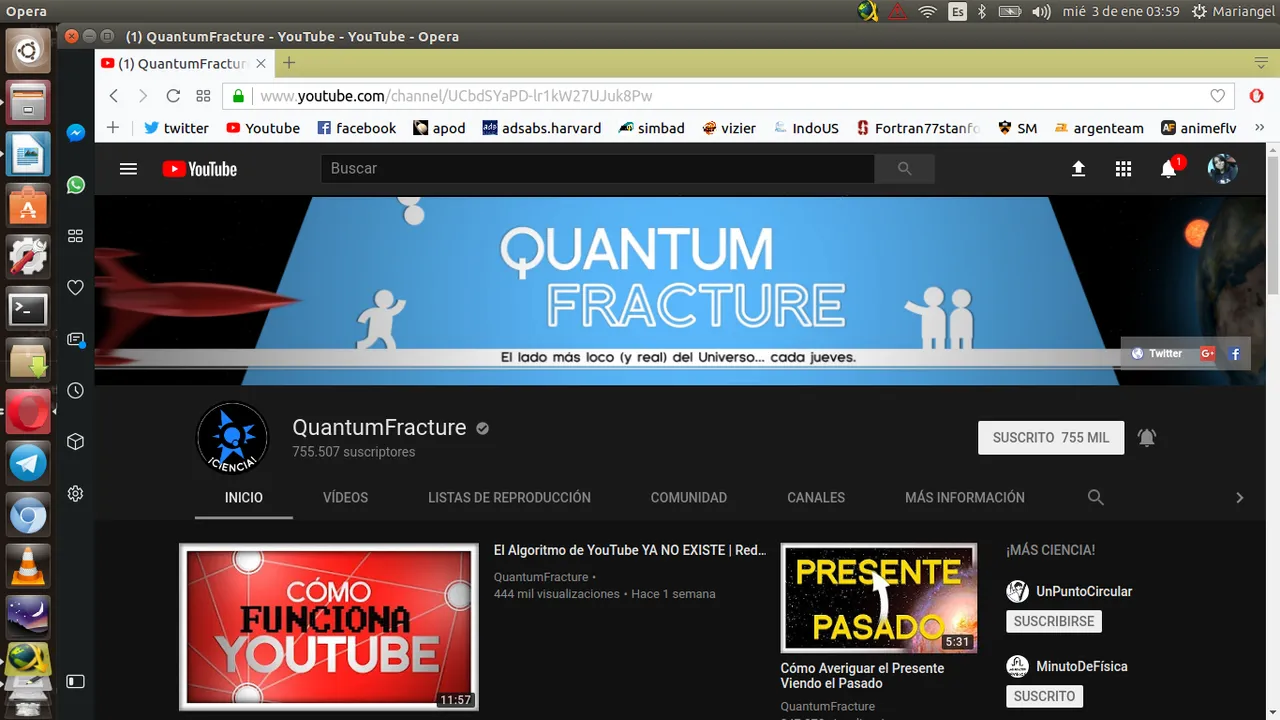Open Opera Speed Dial grid button
1280x720 pixels.
203,96
